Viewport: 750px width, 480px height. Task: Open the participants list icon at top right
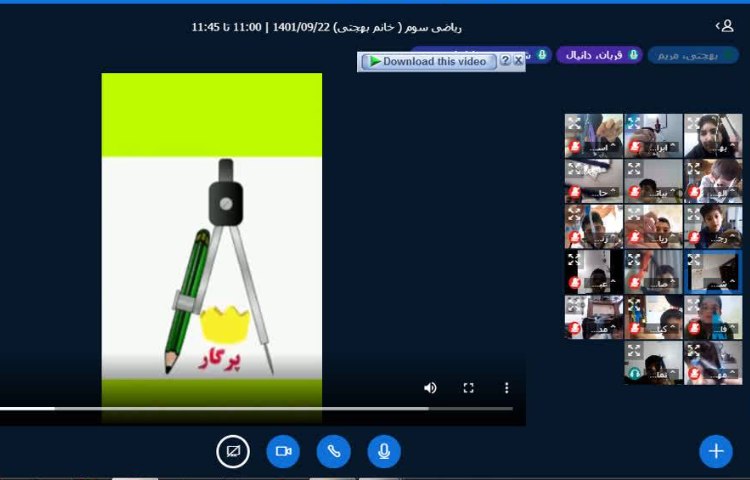click(725, 26)
